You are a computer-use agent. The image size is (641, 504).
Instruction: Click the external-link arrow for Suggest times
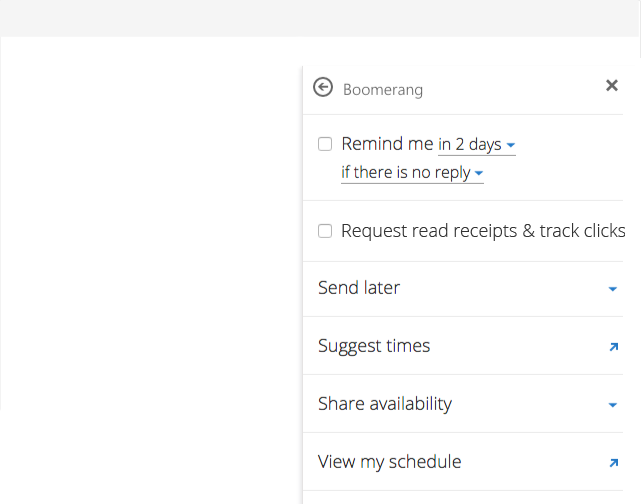[x=614, y=347]
